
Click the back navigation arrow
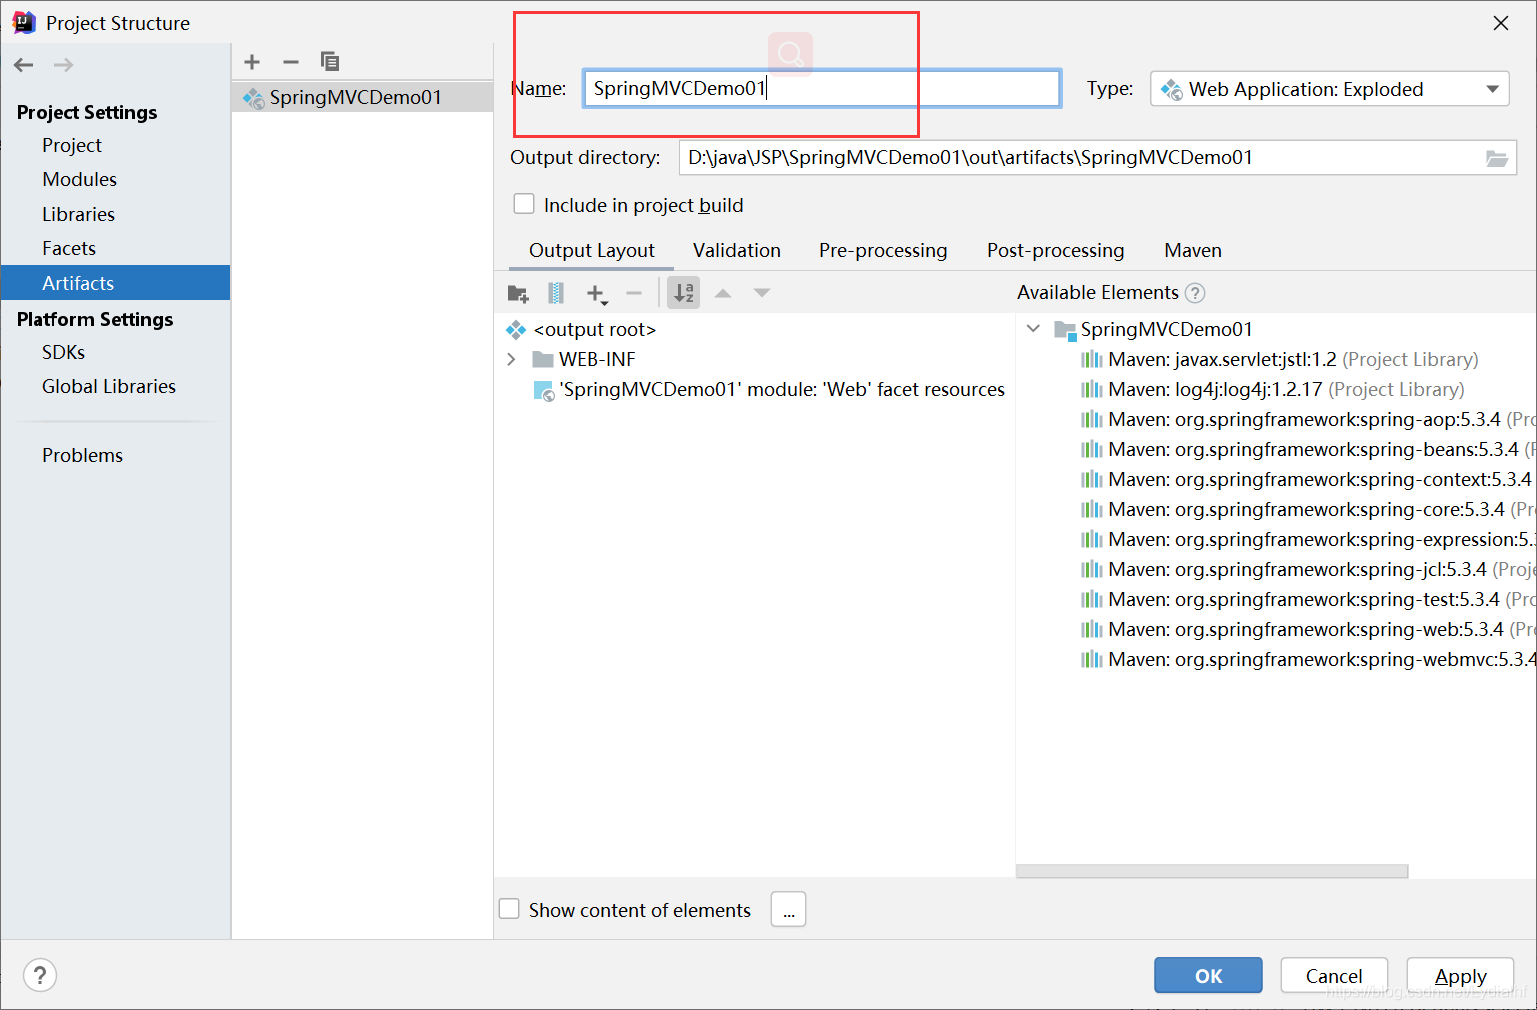click(24, 65)
